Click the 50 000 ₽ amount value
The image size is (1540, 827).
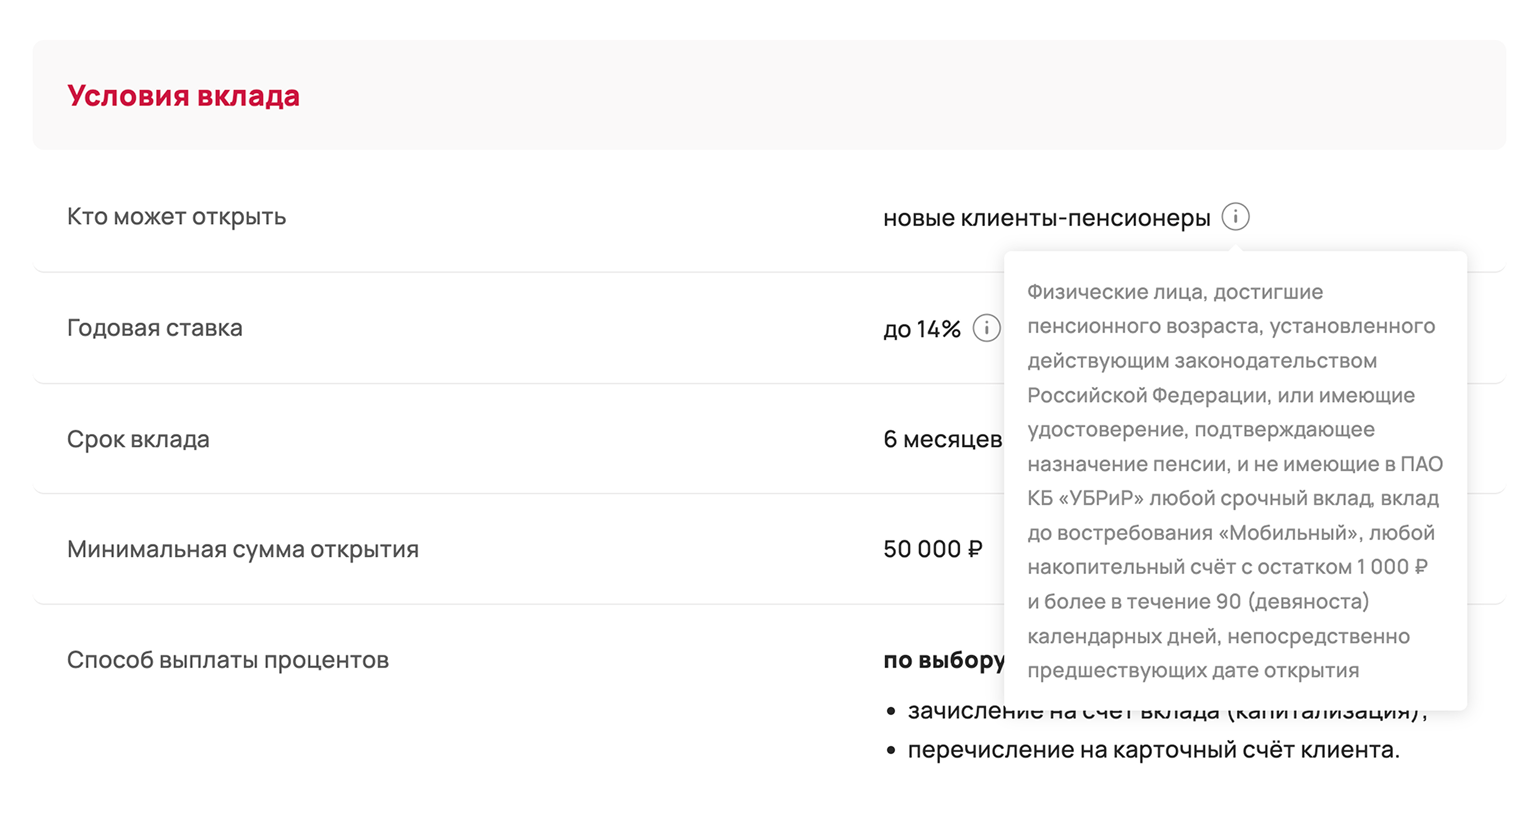click(932, 549)
